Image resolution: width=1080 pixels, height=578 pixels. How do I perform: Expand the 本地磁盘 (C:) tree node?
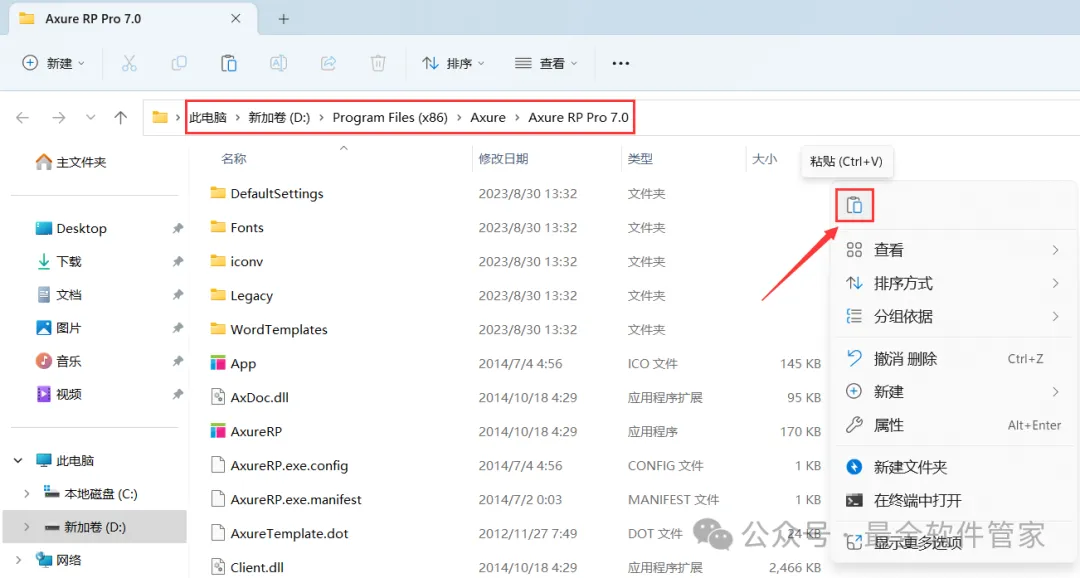(27, 493)
